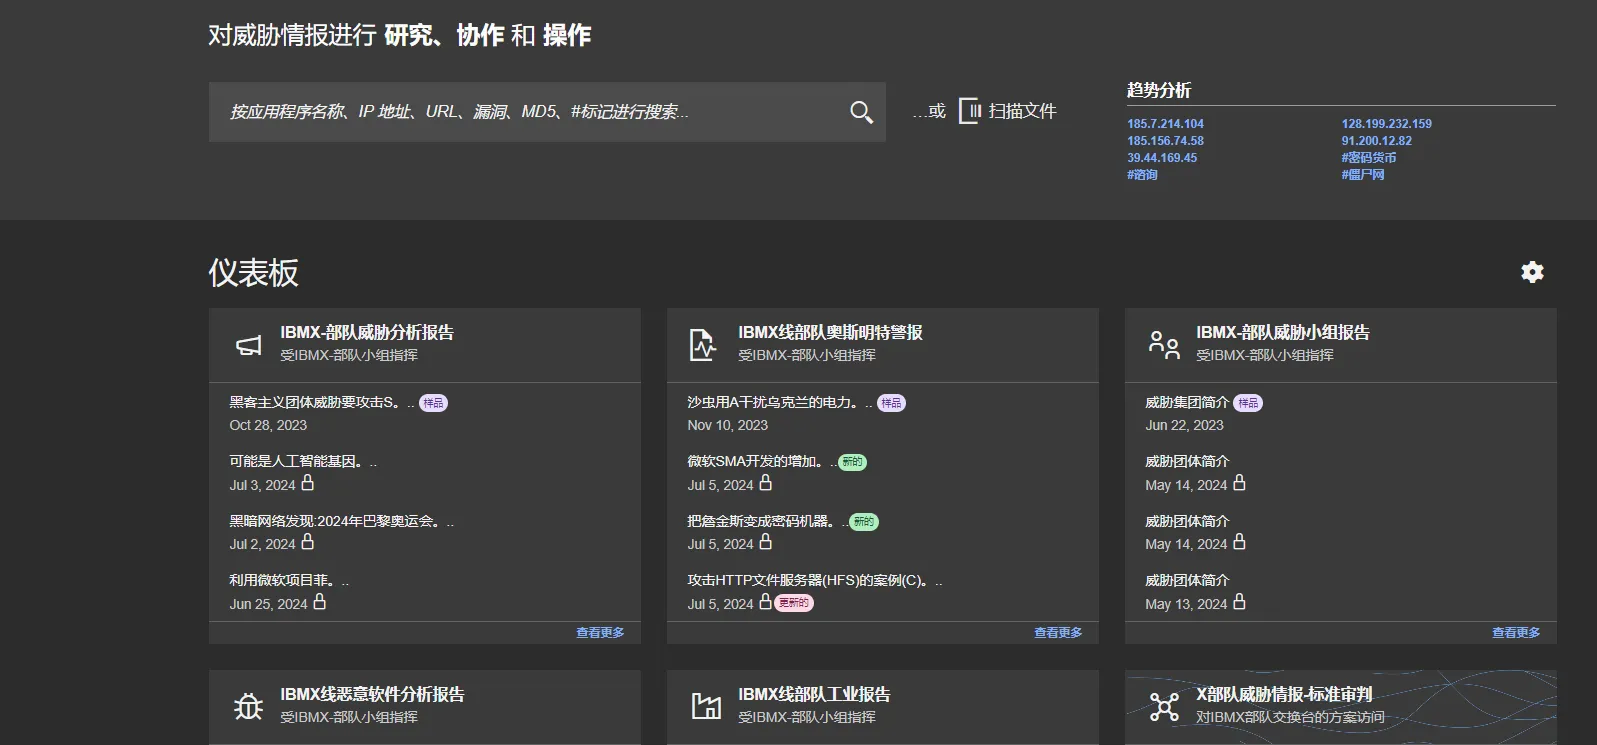Click 查看更多 in 奥斯明特警报 card

(x=1058, y=633)
